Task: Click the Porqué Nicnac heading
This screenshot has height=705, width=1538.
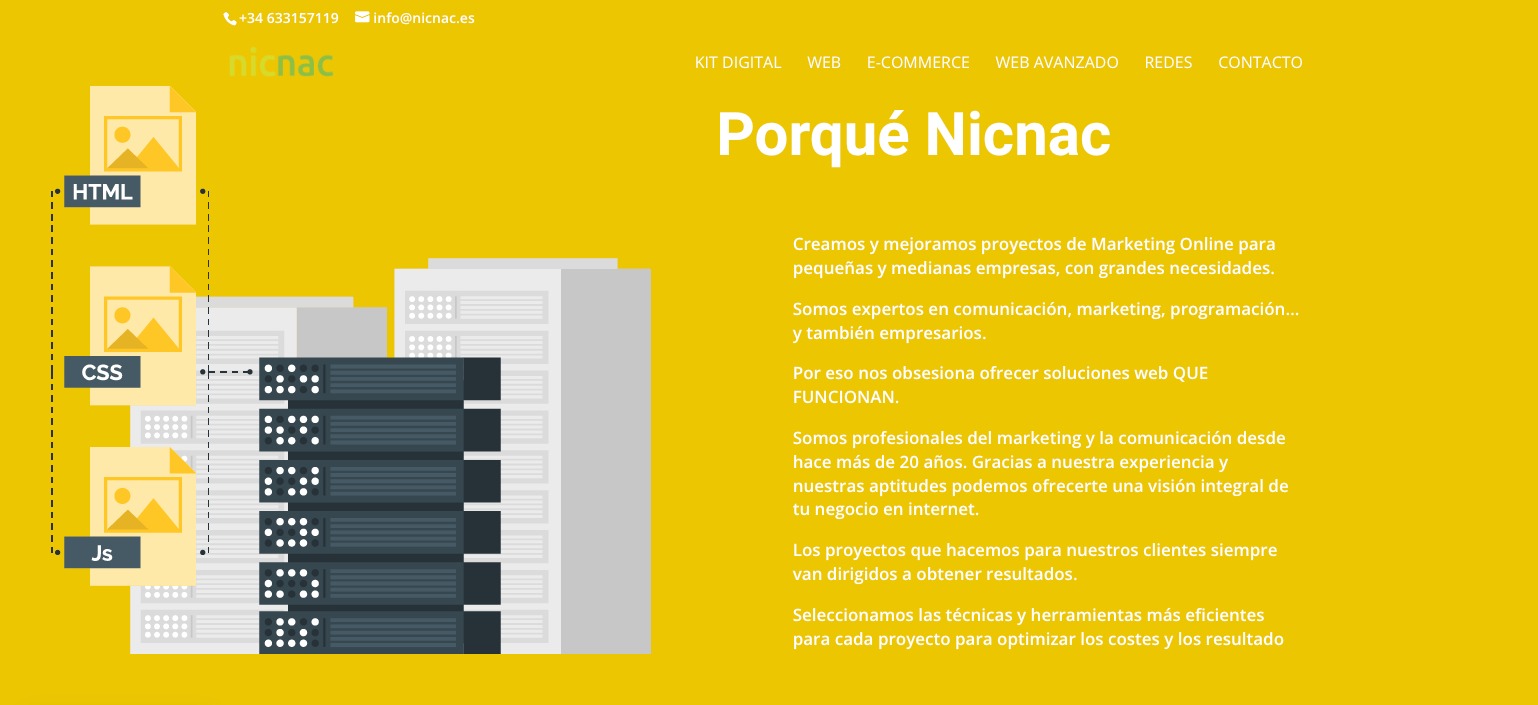Action: [x=914, y=134]
